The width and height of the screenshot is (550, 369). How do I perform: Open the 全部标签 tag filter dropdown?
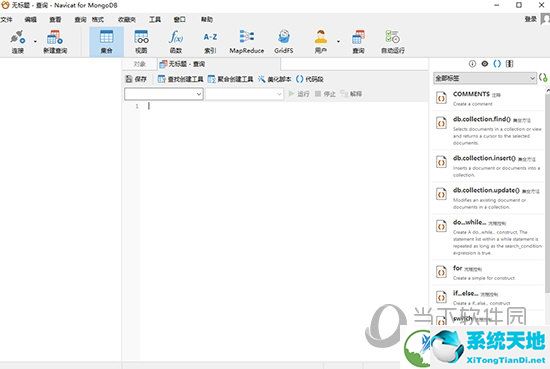coord(485,78)
